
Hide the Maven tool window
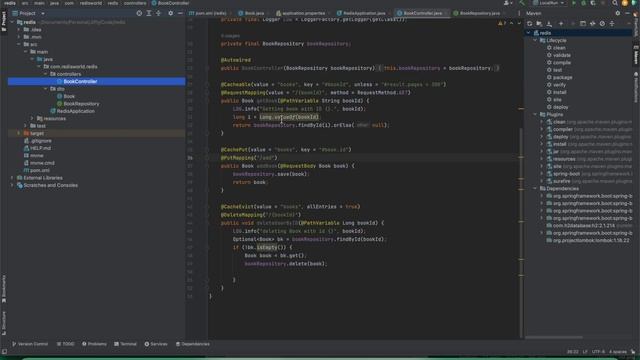(x=627, y=13)
